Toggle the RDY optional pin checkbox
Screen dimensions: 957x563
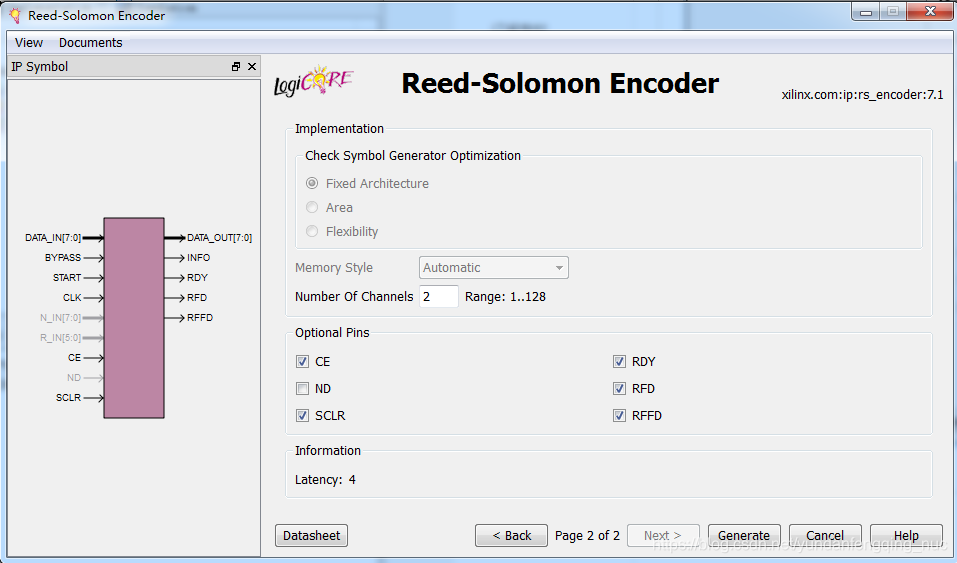click(619, 361)
